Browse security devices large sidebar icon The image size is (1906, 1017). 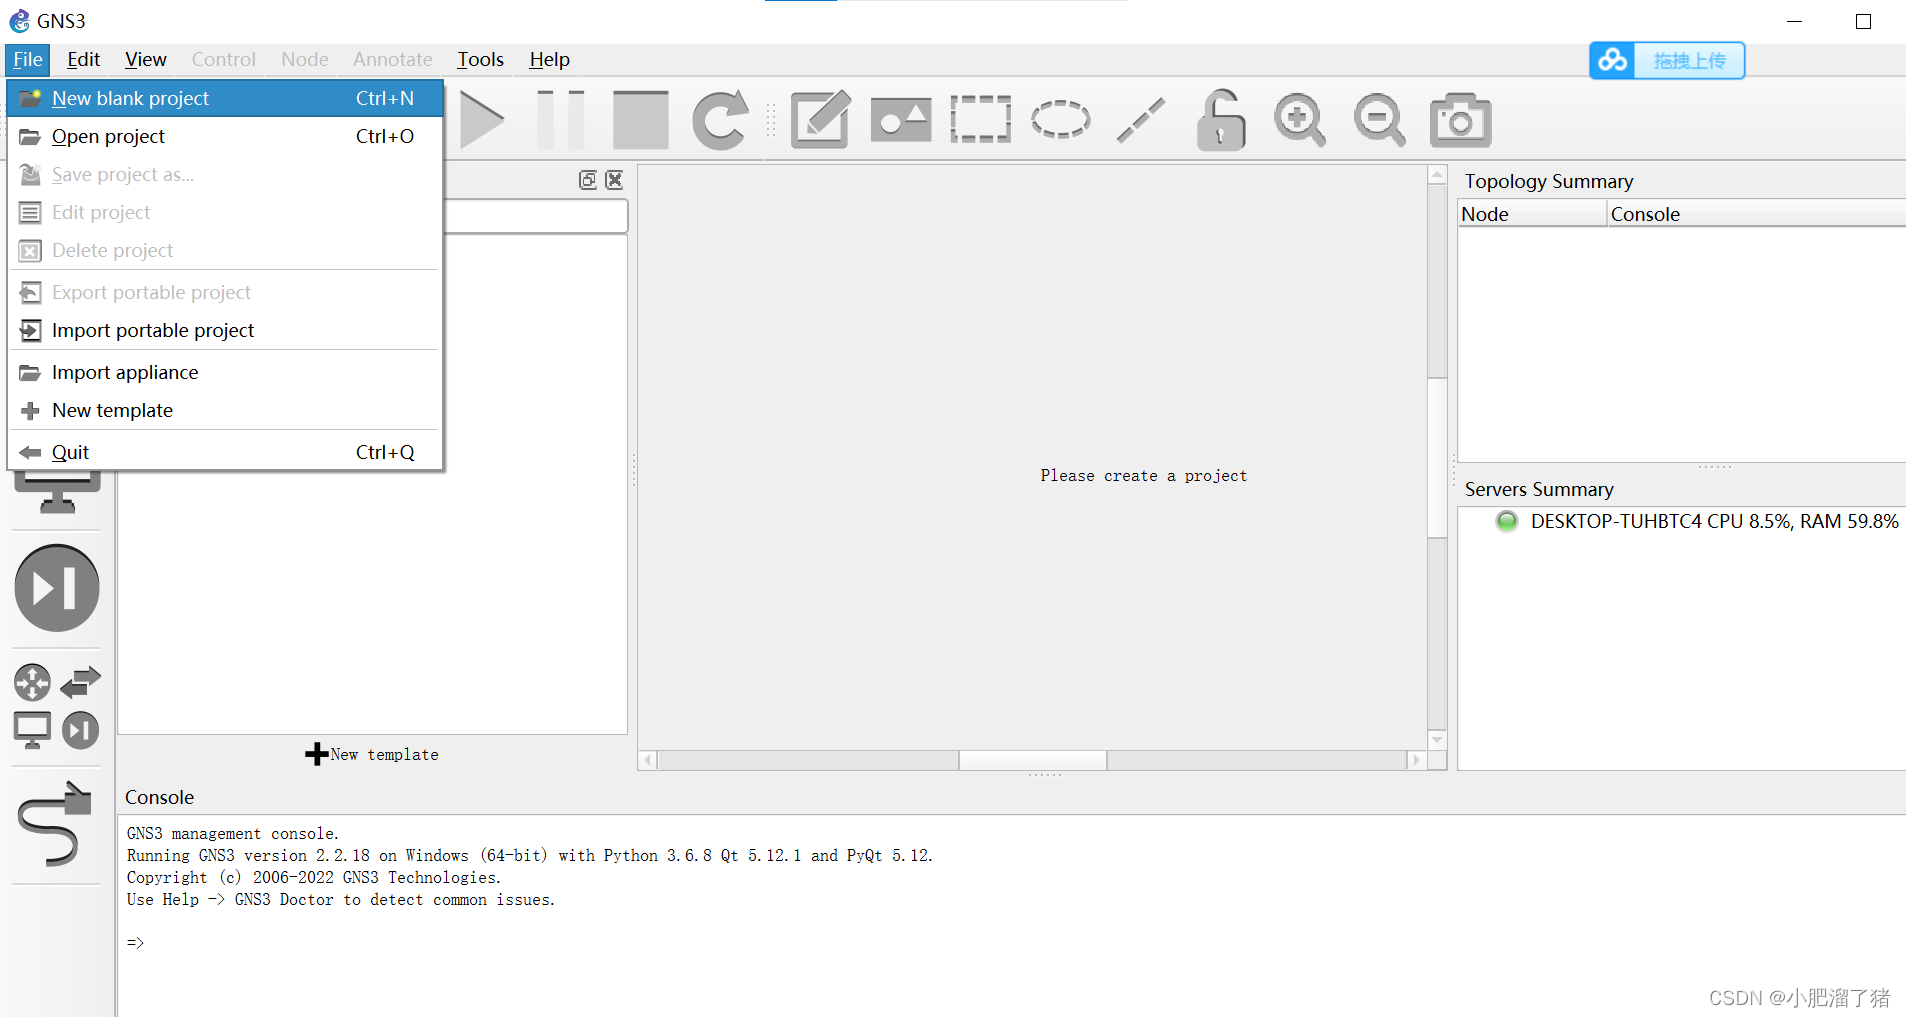(57, 588)
